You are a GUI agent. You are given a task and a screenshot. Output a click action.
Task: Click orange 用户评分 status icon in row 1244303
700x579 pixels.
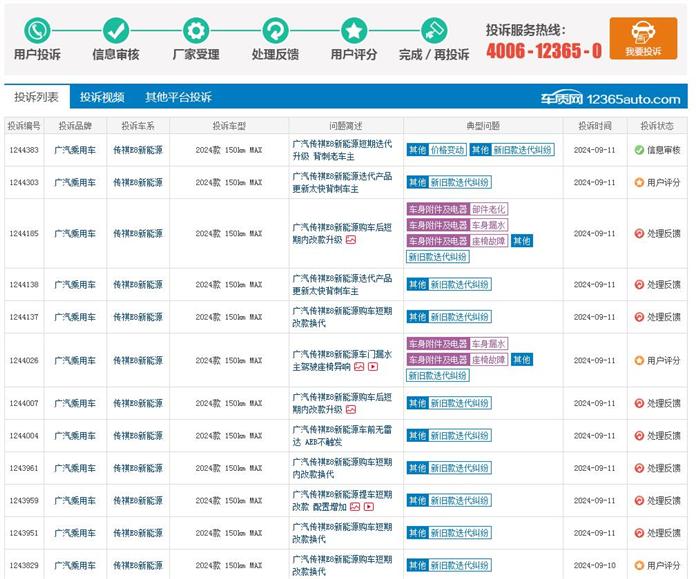[x=639, y=183]
